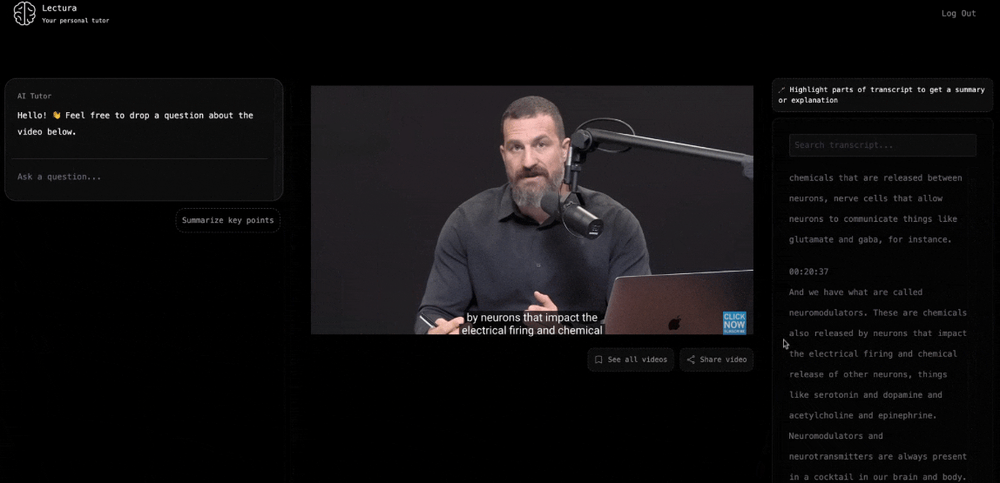Image resolution: width=1000 pixels, height=483 pixels.
Task: Click the Hello greeting message in AI Tutor
Action: tap(135, 124)
